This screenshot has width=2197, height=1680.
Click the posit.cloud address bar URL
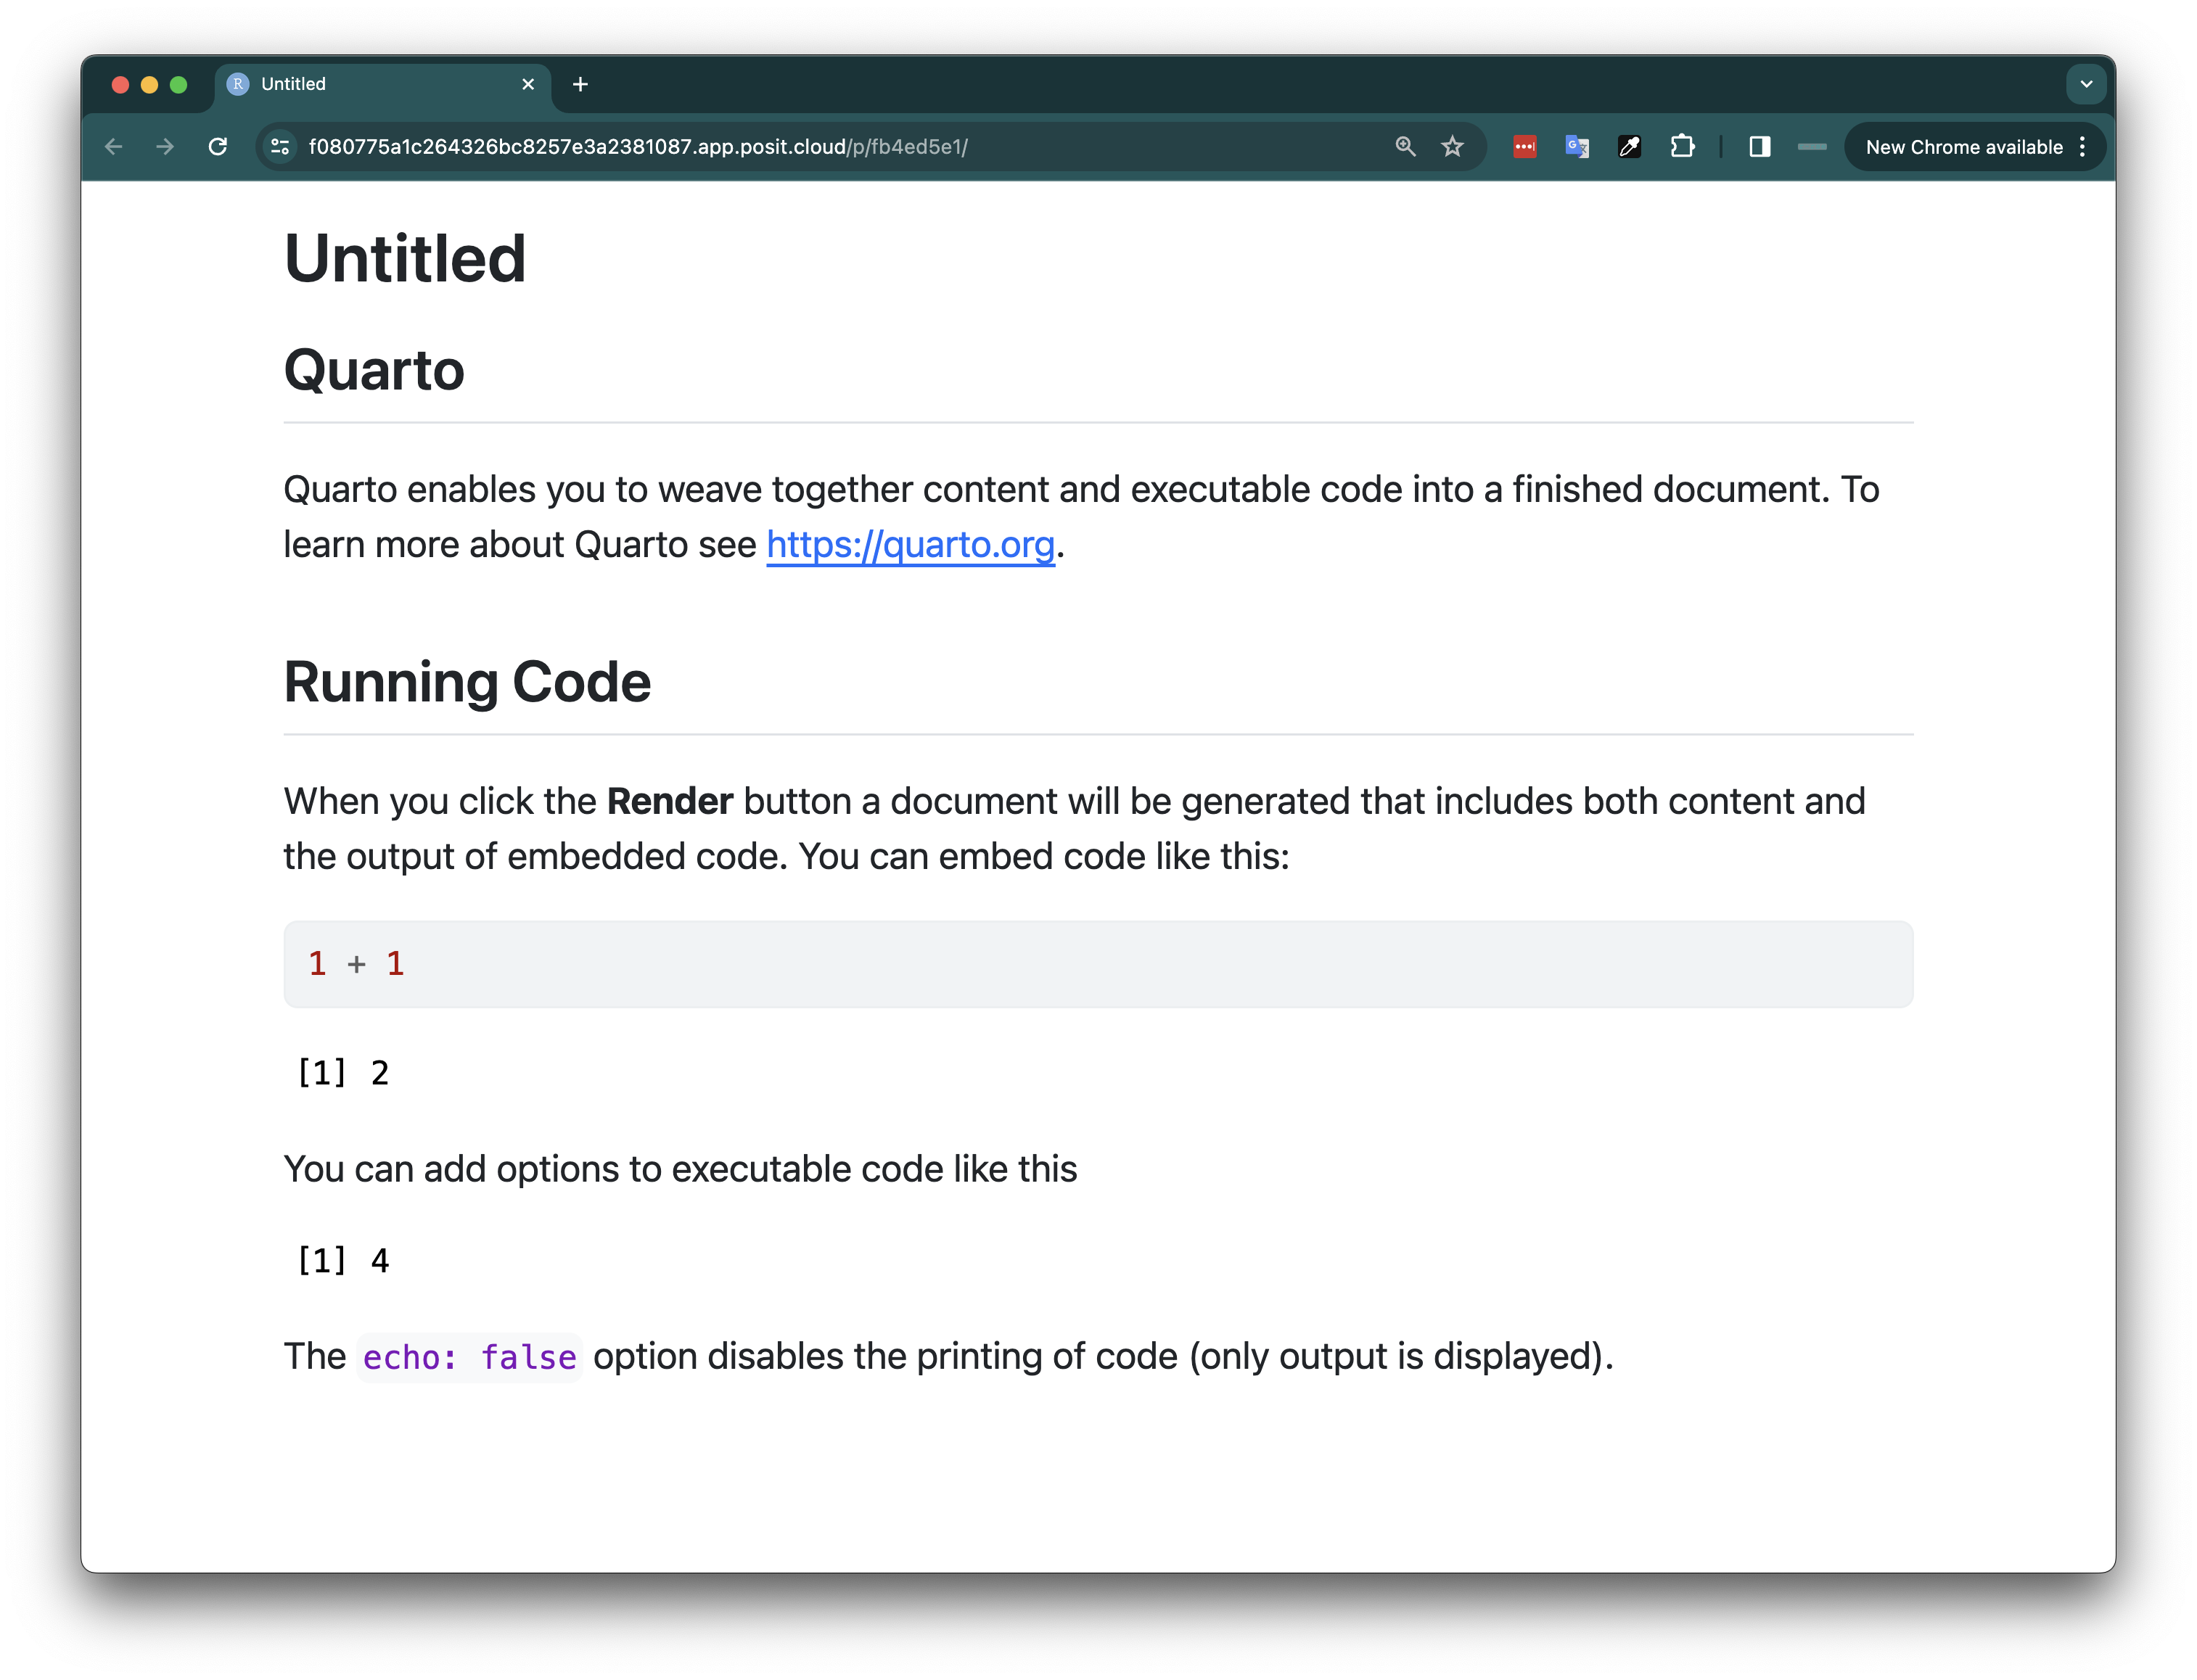coord(638,147)
